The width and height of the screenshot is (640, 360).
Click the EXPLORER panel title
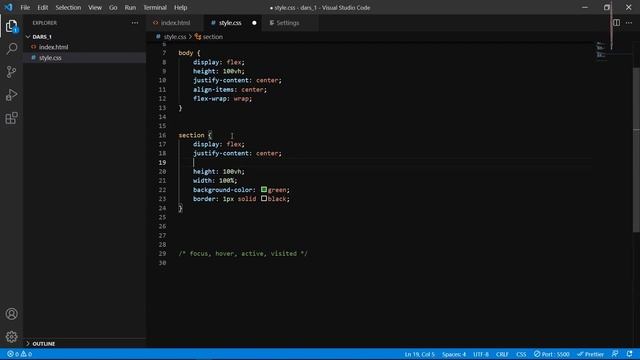coord(45,23)
